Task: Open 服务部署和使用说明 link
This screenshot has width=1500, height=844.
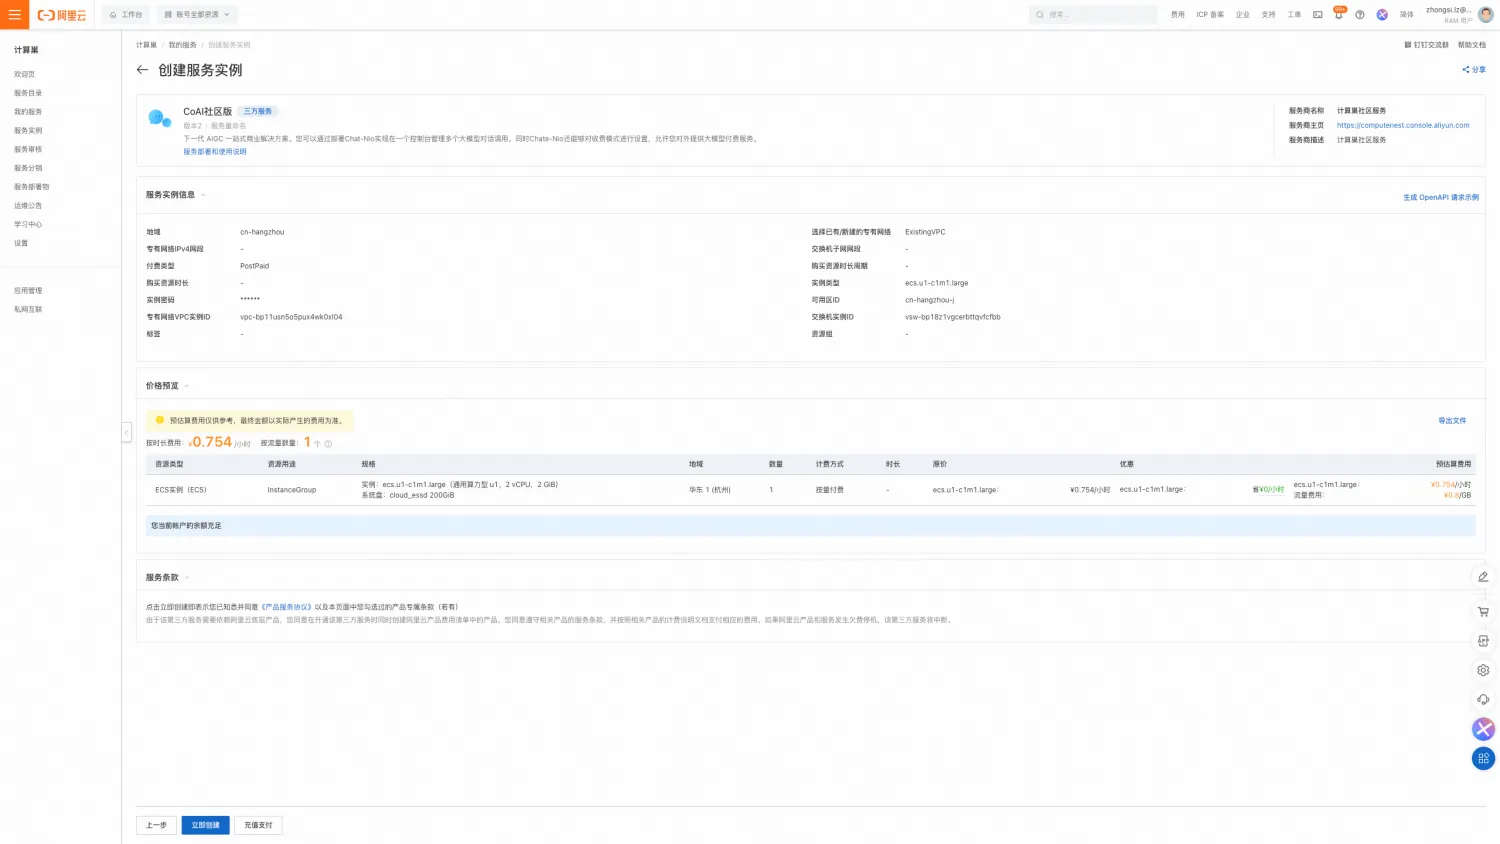Action: pyautogui.click(x=214, y=152)
